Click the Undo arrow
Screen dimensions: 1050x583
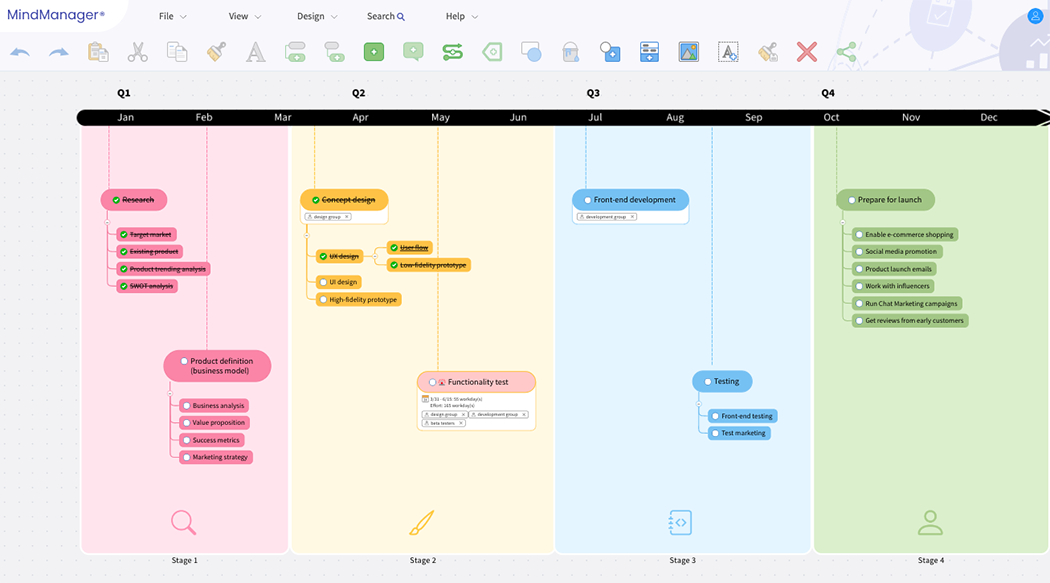pos(19,51)
